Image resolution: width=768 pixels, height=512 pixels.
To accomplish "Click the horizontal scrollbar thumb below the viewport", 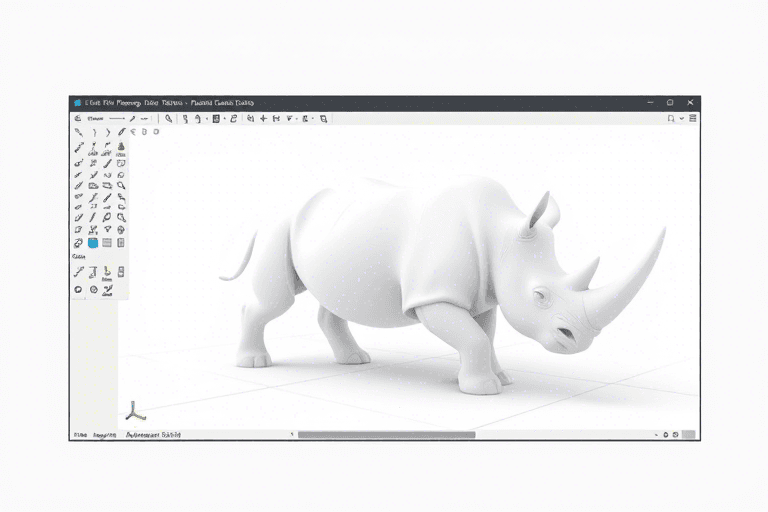I will (386, 435).
